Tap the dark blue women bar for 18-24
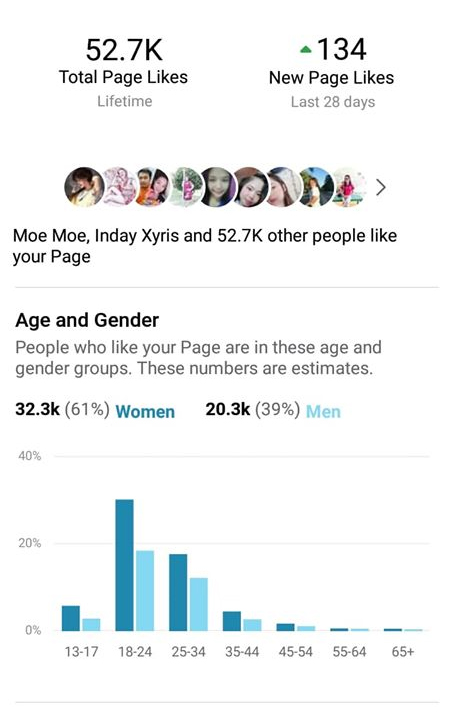 tap(124, 565)
